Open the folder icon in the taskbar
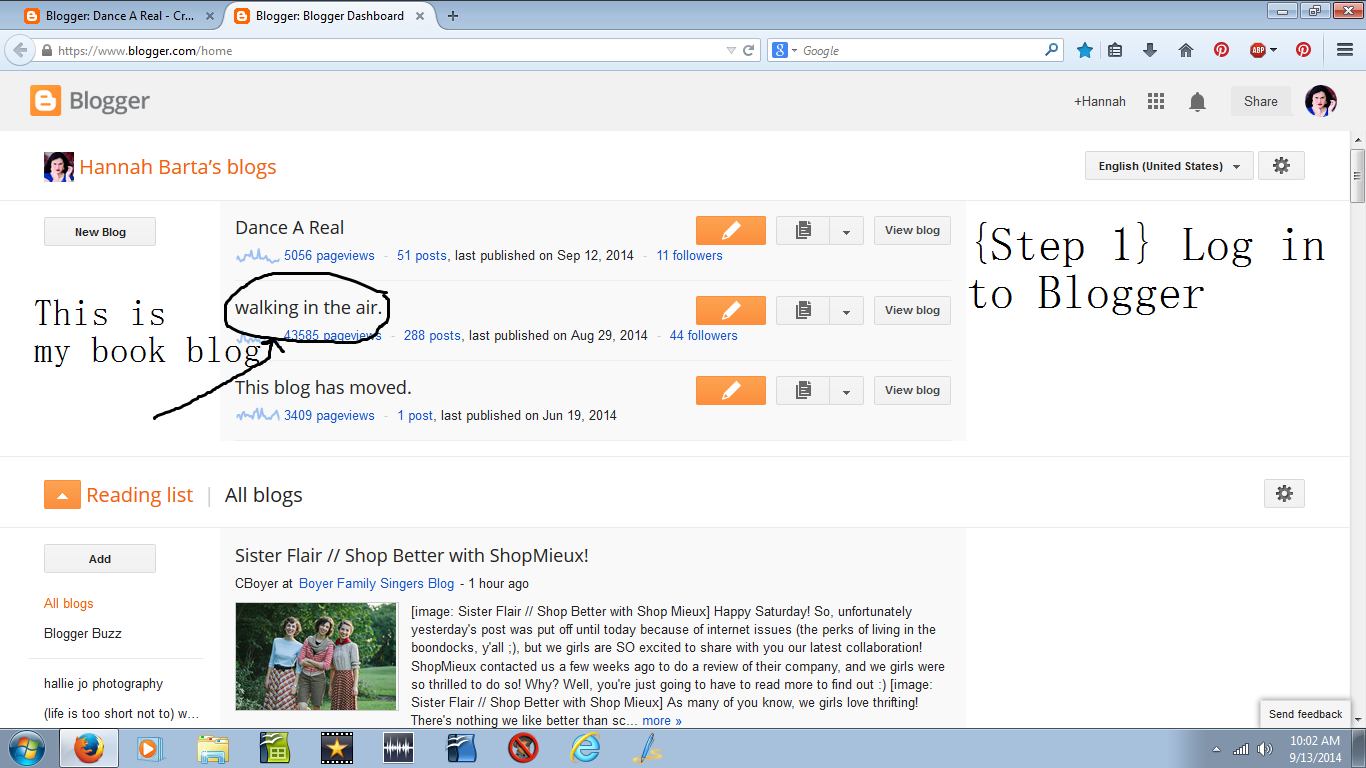 coord(213,748)
